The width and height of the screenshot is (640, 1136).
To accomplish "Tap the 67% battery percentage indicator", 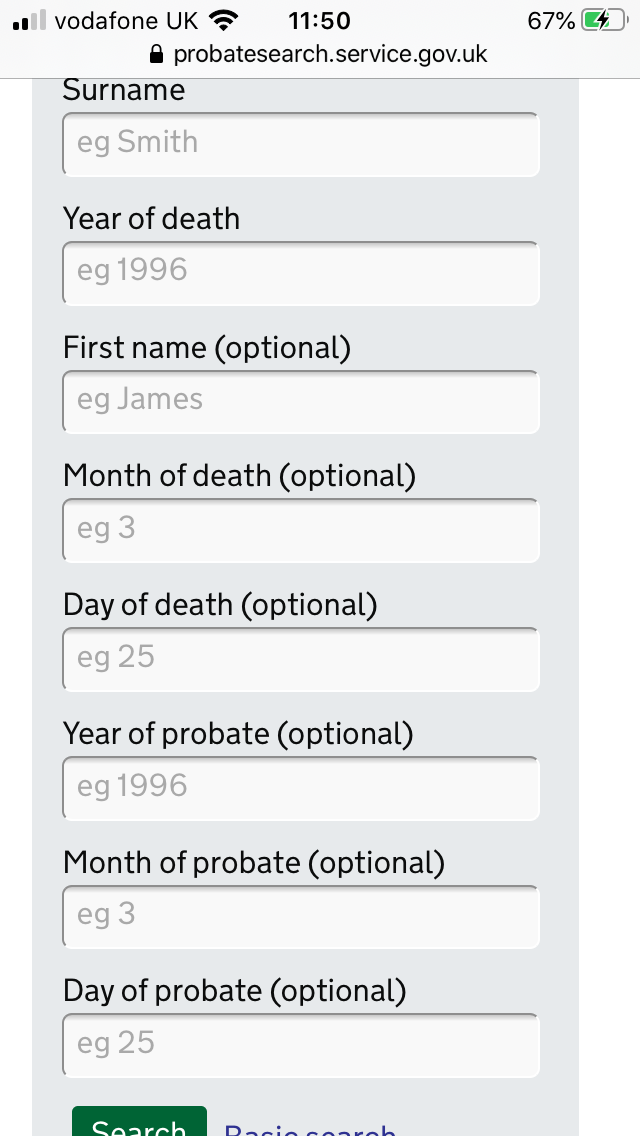I will [x=551, y=21].
